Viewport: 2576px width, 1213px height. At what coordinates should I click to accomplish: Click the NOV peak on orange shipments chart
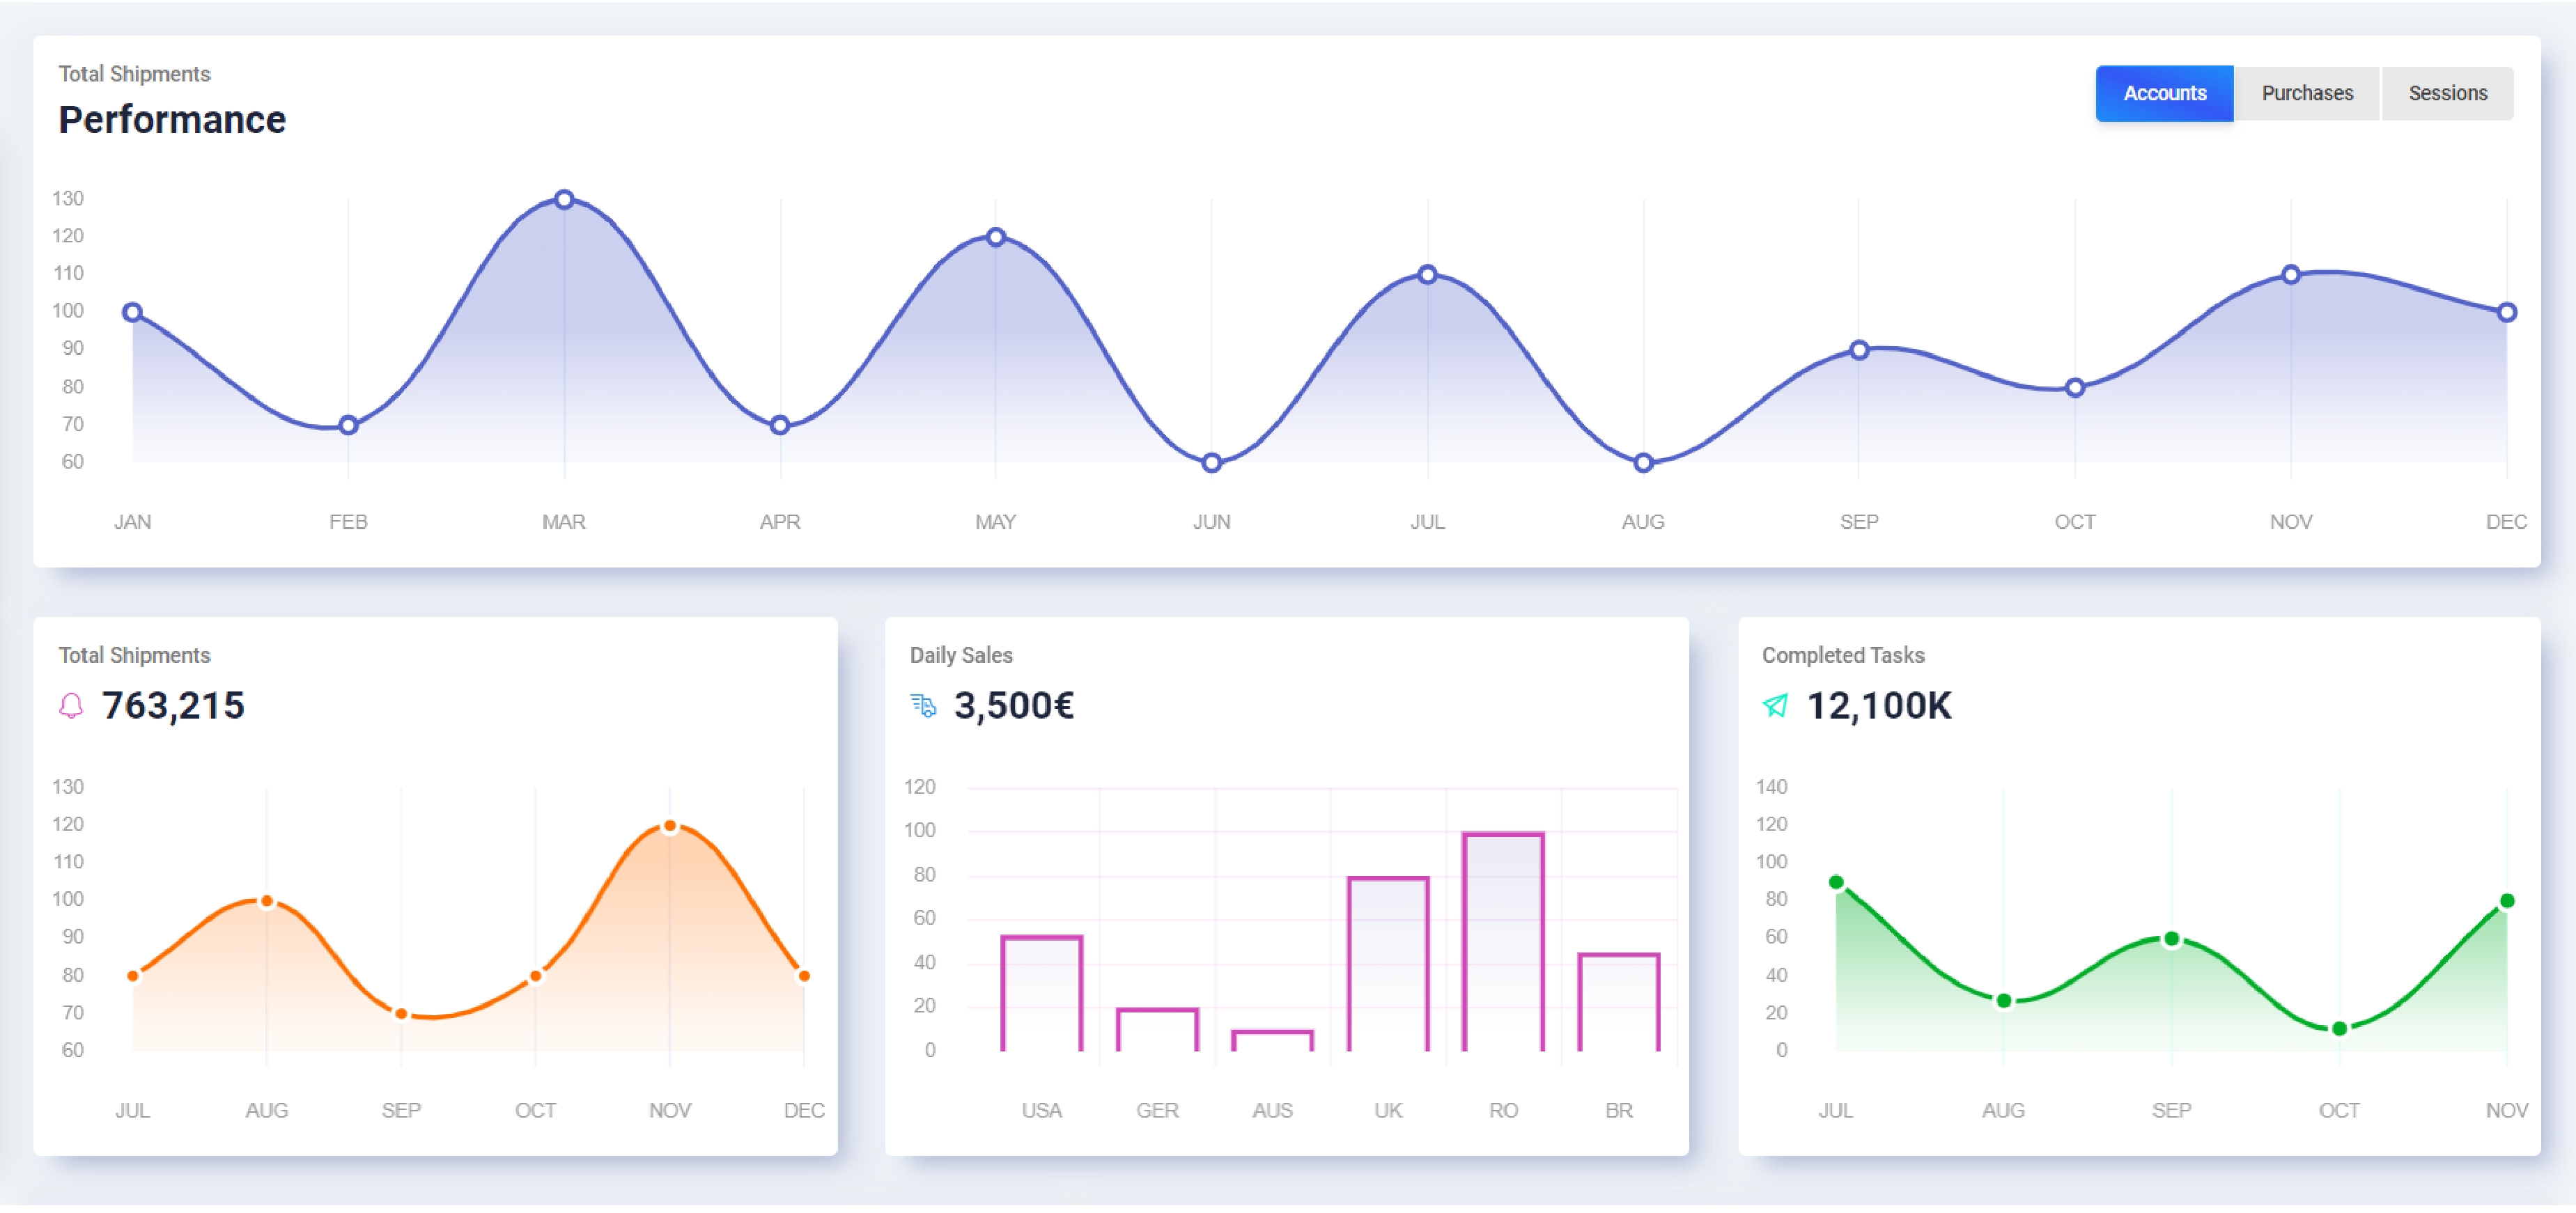(670, 827)
